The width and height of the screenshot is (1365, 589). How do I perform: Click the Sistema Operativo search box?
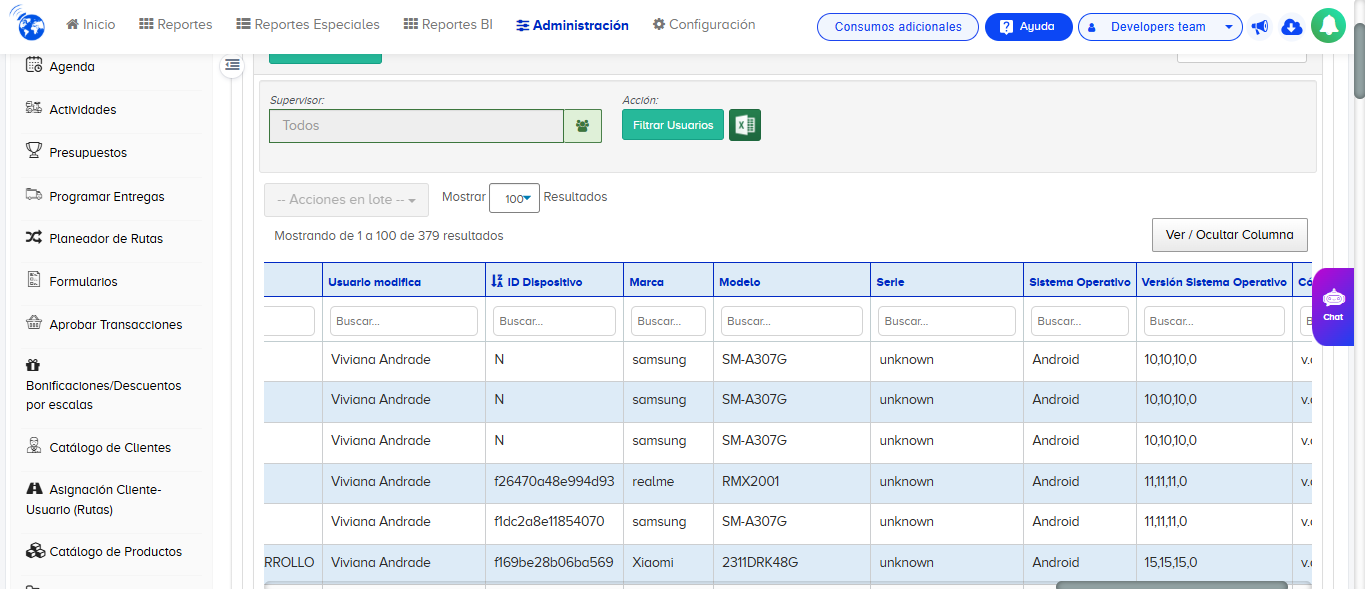click(x=1080, y=321)
